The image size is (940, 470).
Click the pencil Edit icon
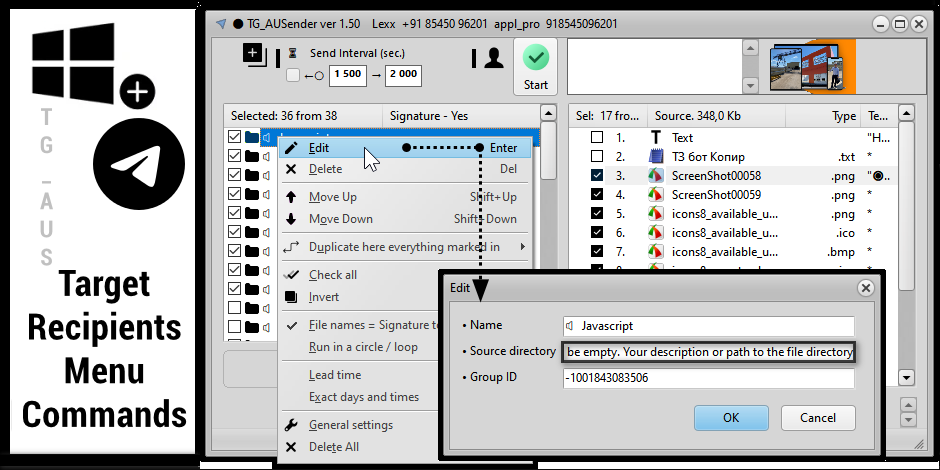[x=291, y=148]
